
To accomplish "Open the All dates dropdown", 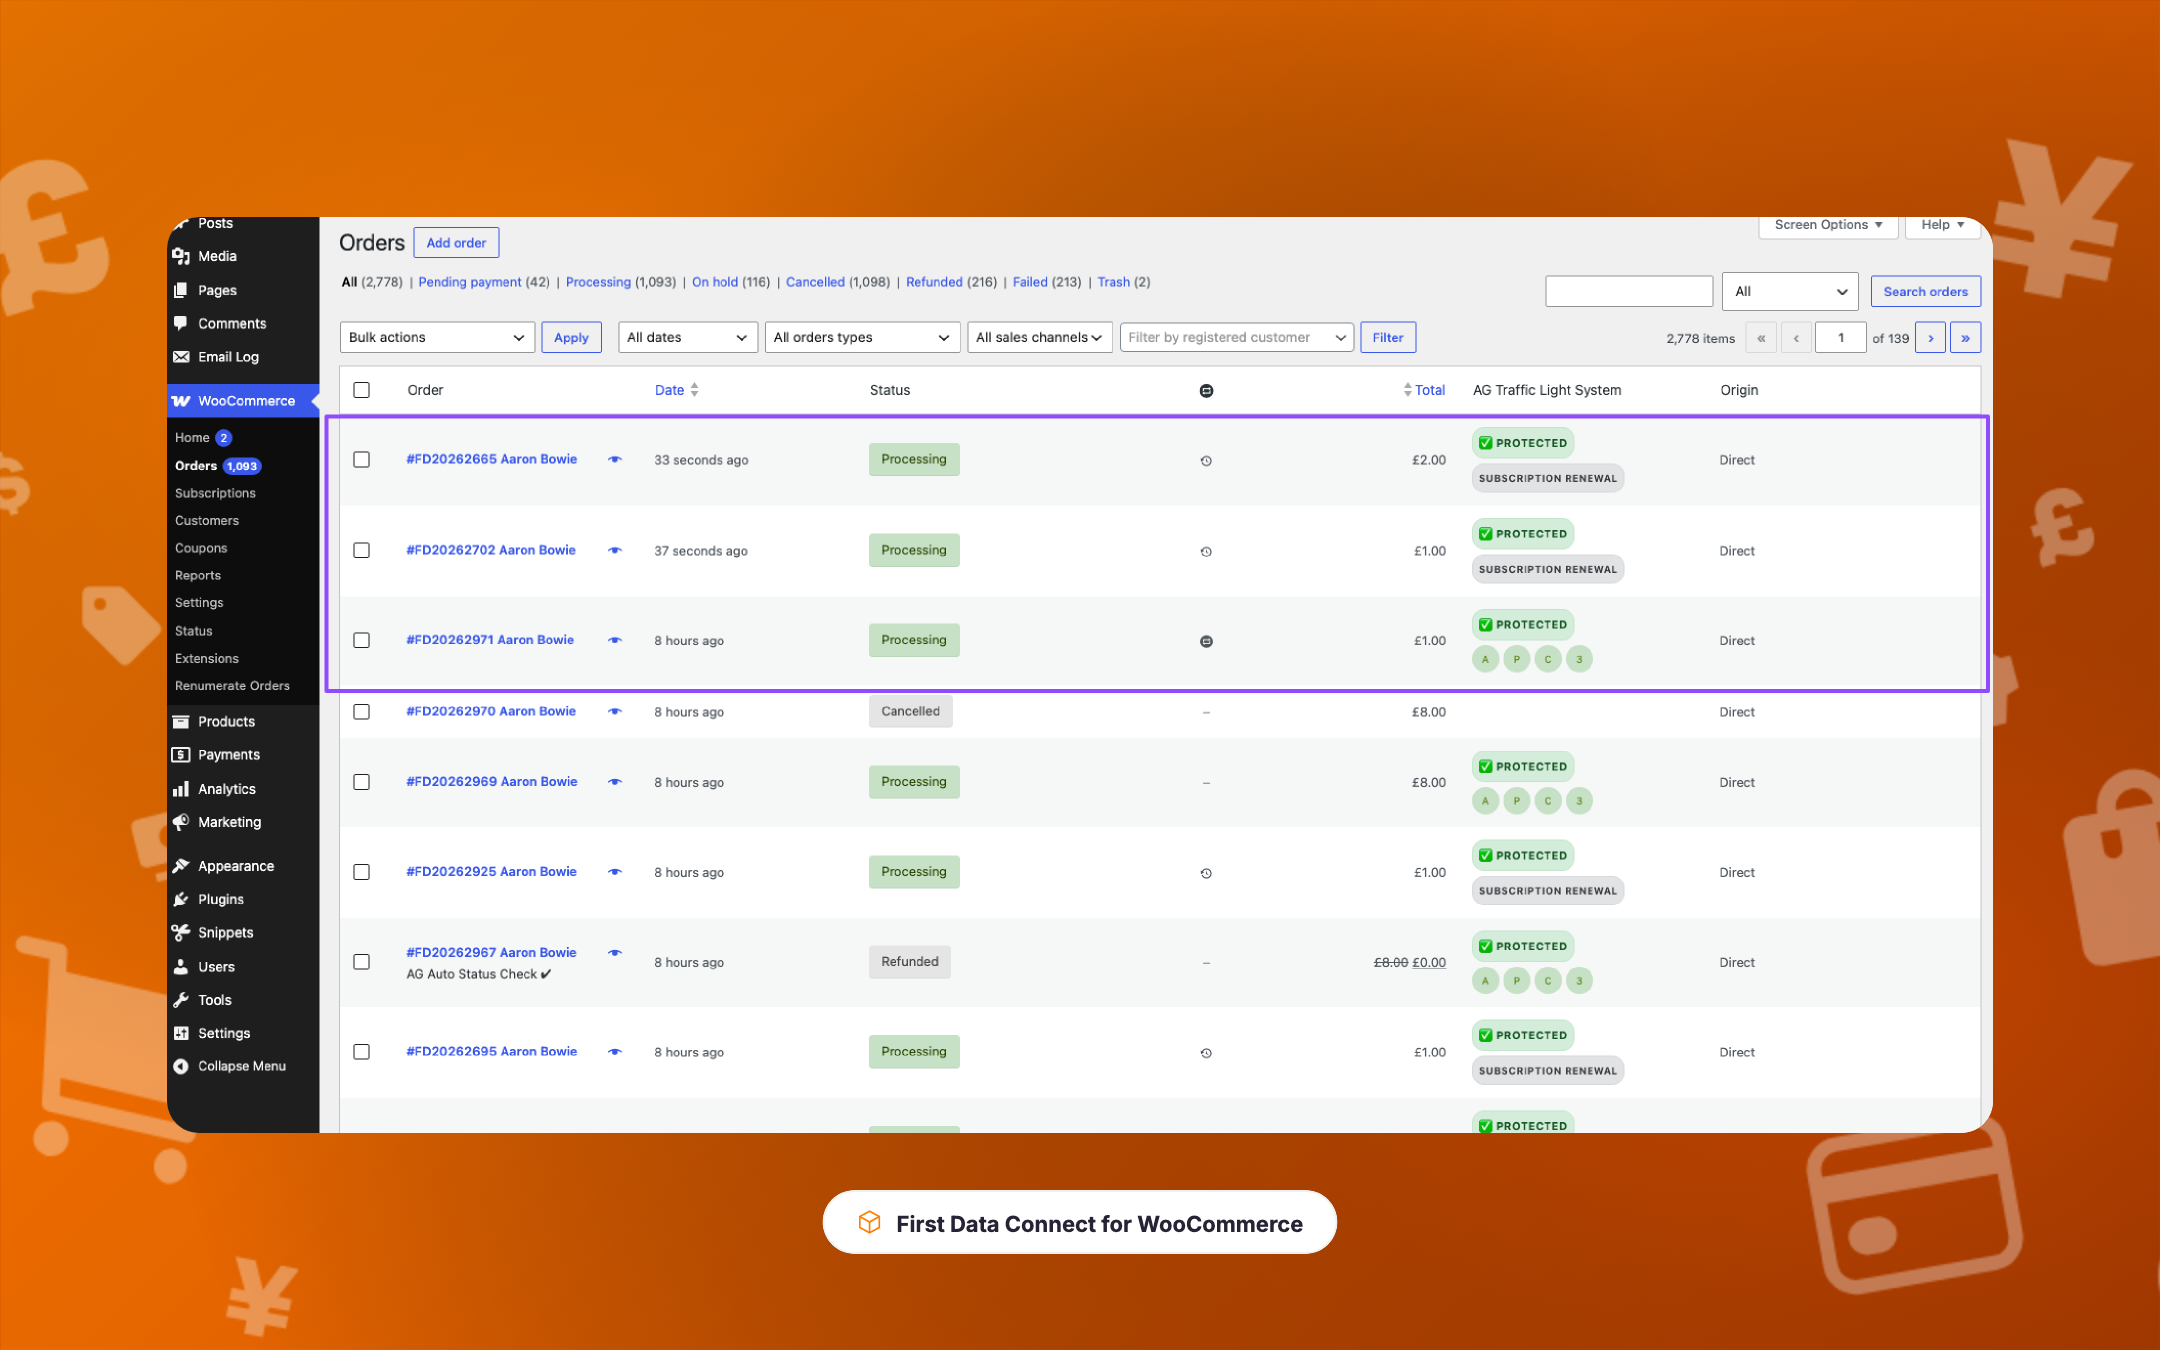I will tap(688, 338).
